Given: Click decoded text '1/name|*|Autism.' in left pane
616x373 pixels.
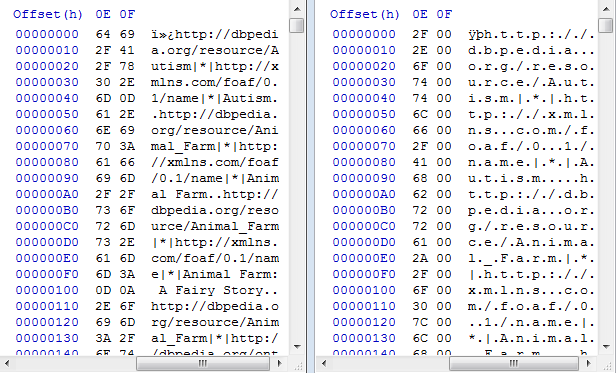Looking at the screenshot, I should (x=215, y=98).
